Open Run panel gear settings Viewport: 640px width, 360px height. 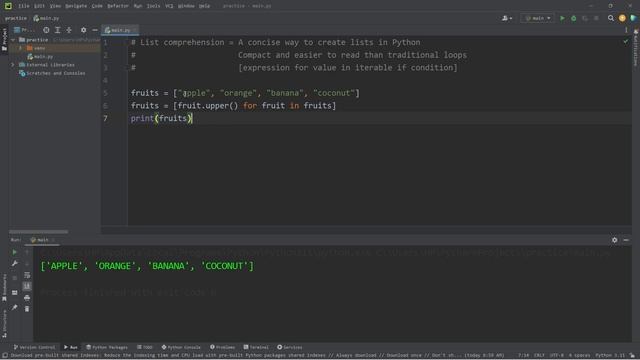614,240
